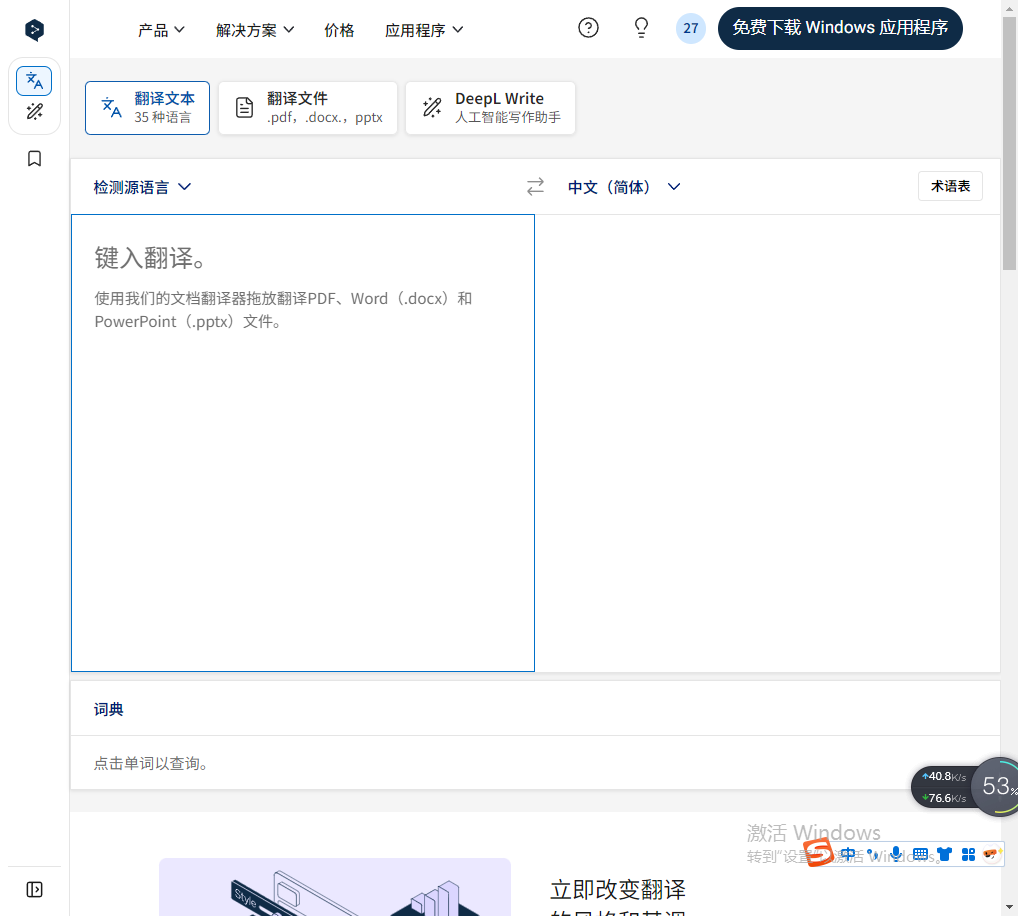1018x916 pixels.
Task: Swap source and target languages
Action: click(x=535, y=187)
